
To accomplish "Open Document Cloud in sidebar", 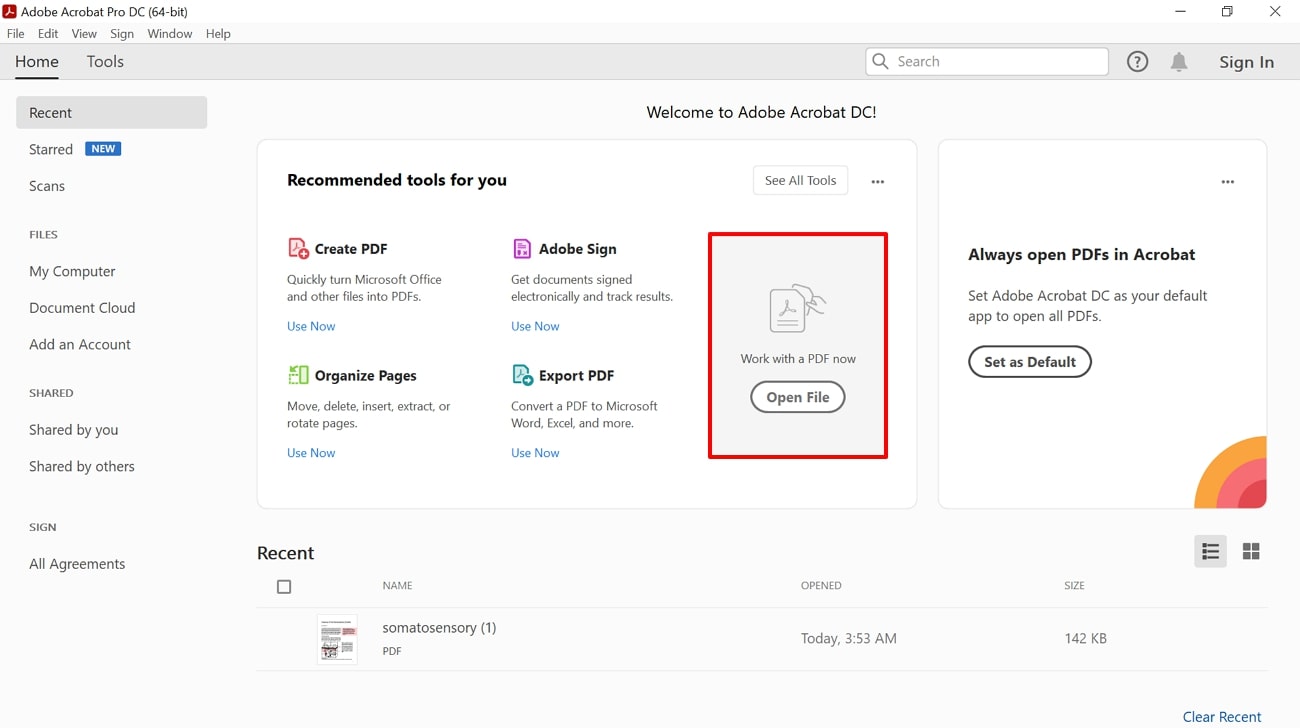I will [x=82, y=308].
